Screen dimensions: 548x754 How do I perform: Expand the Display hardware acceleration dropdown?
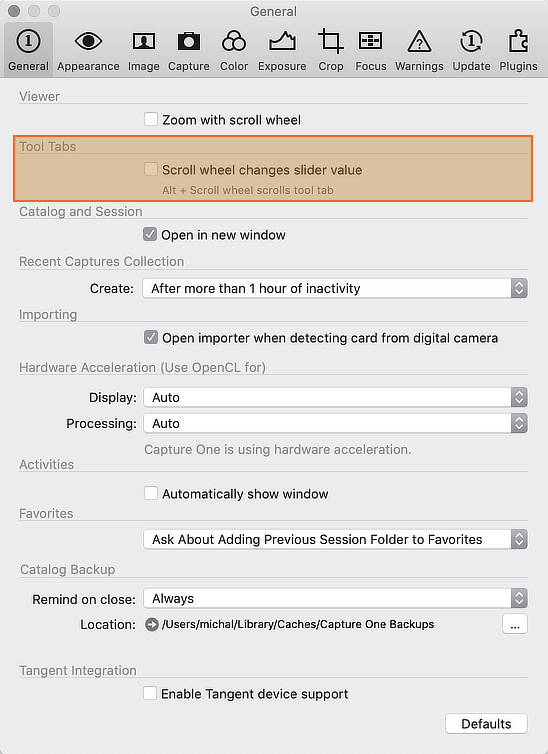coord(335,397)
